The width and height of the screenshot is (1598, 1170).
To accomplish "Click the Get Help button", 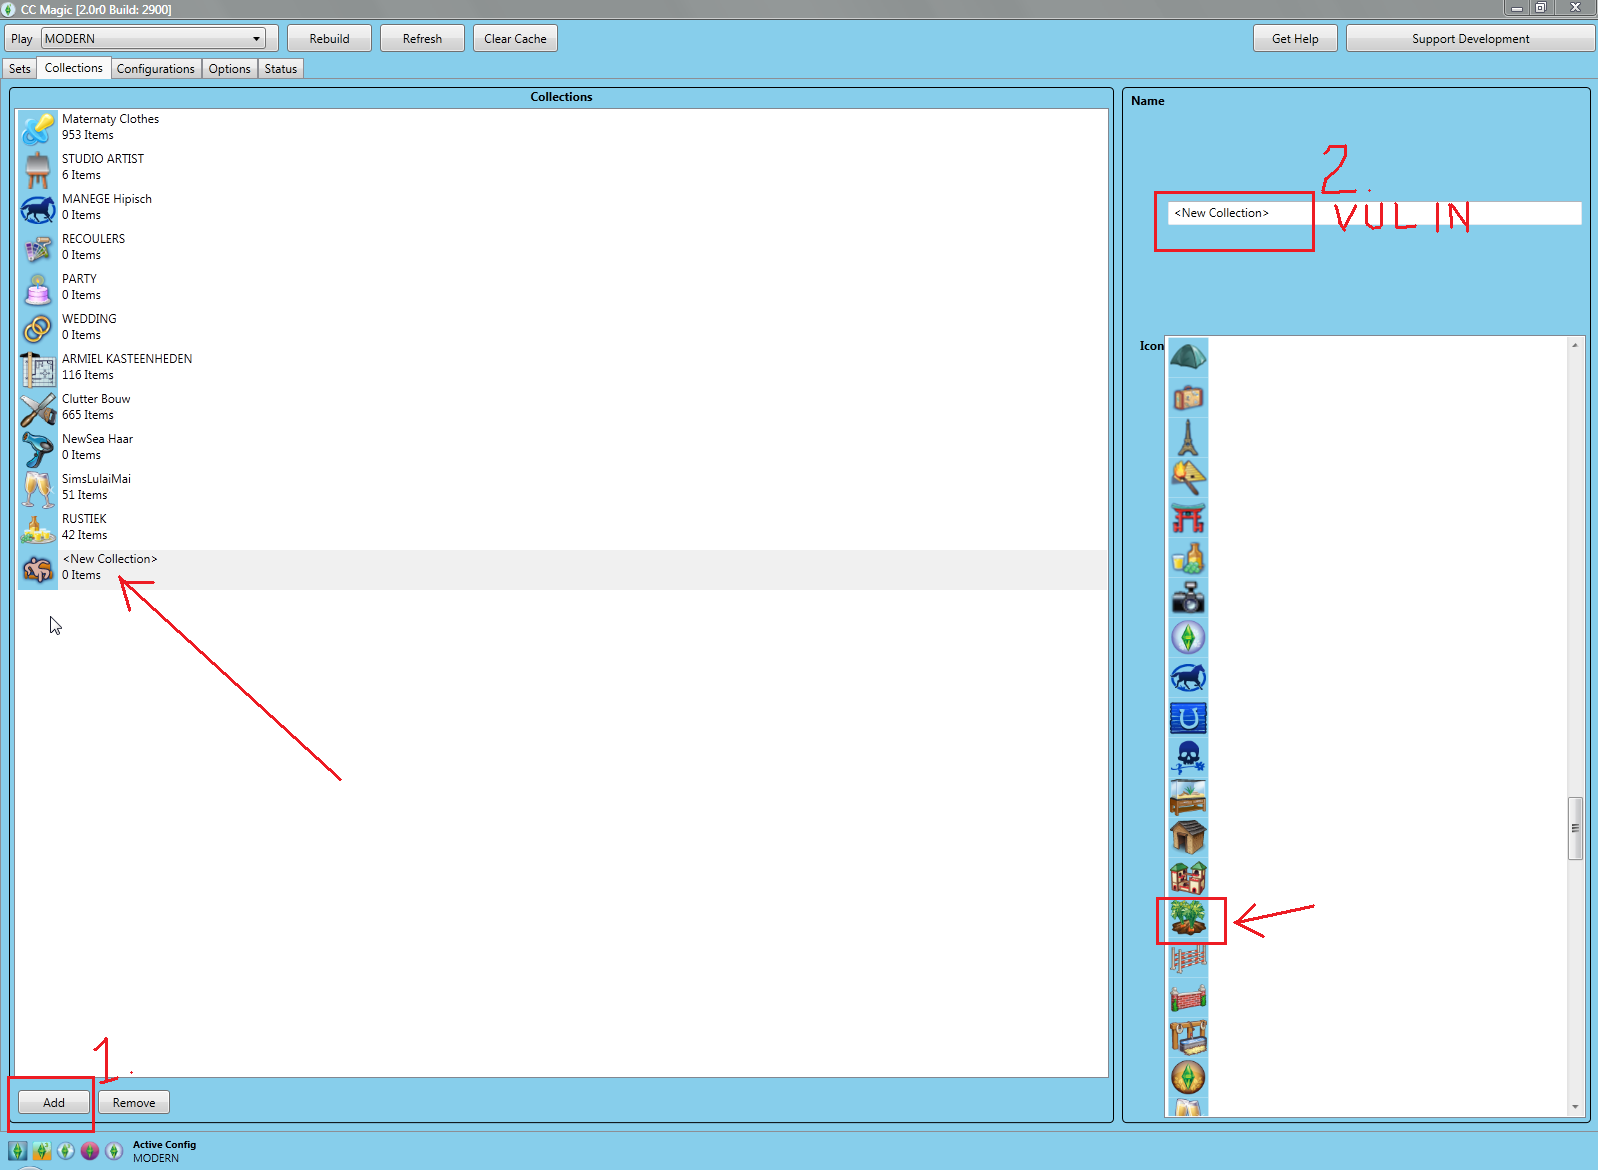I will pos(1295,39).
